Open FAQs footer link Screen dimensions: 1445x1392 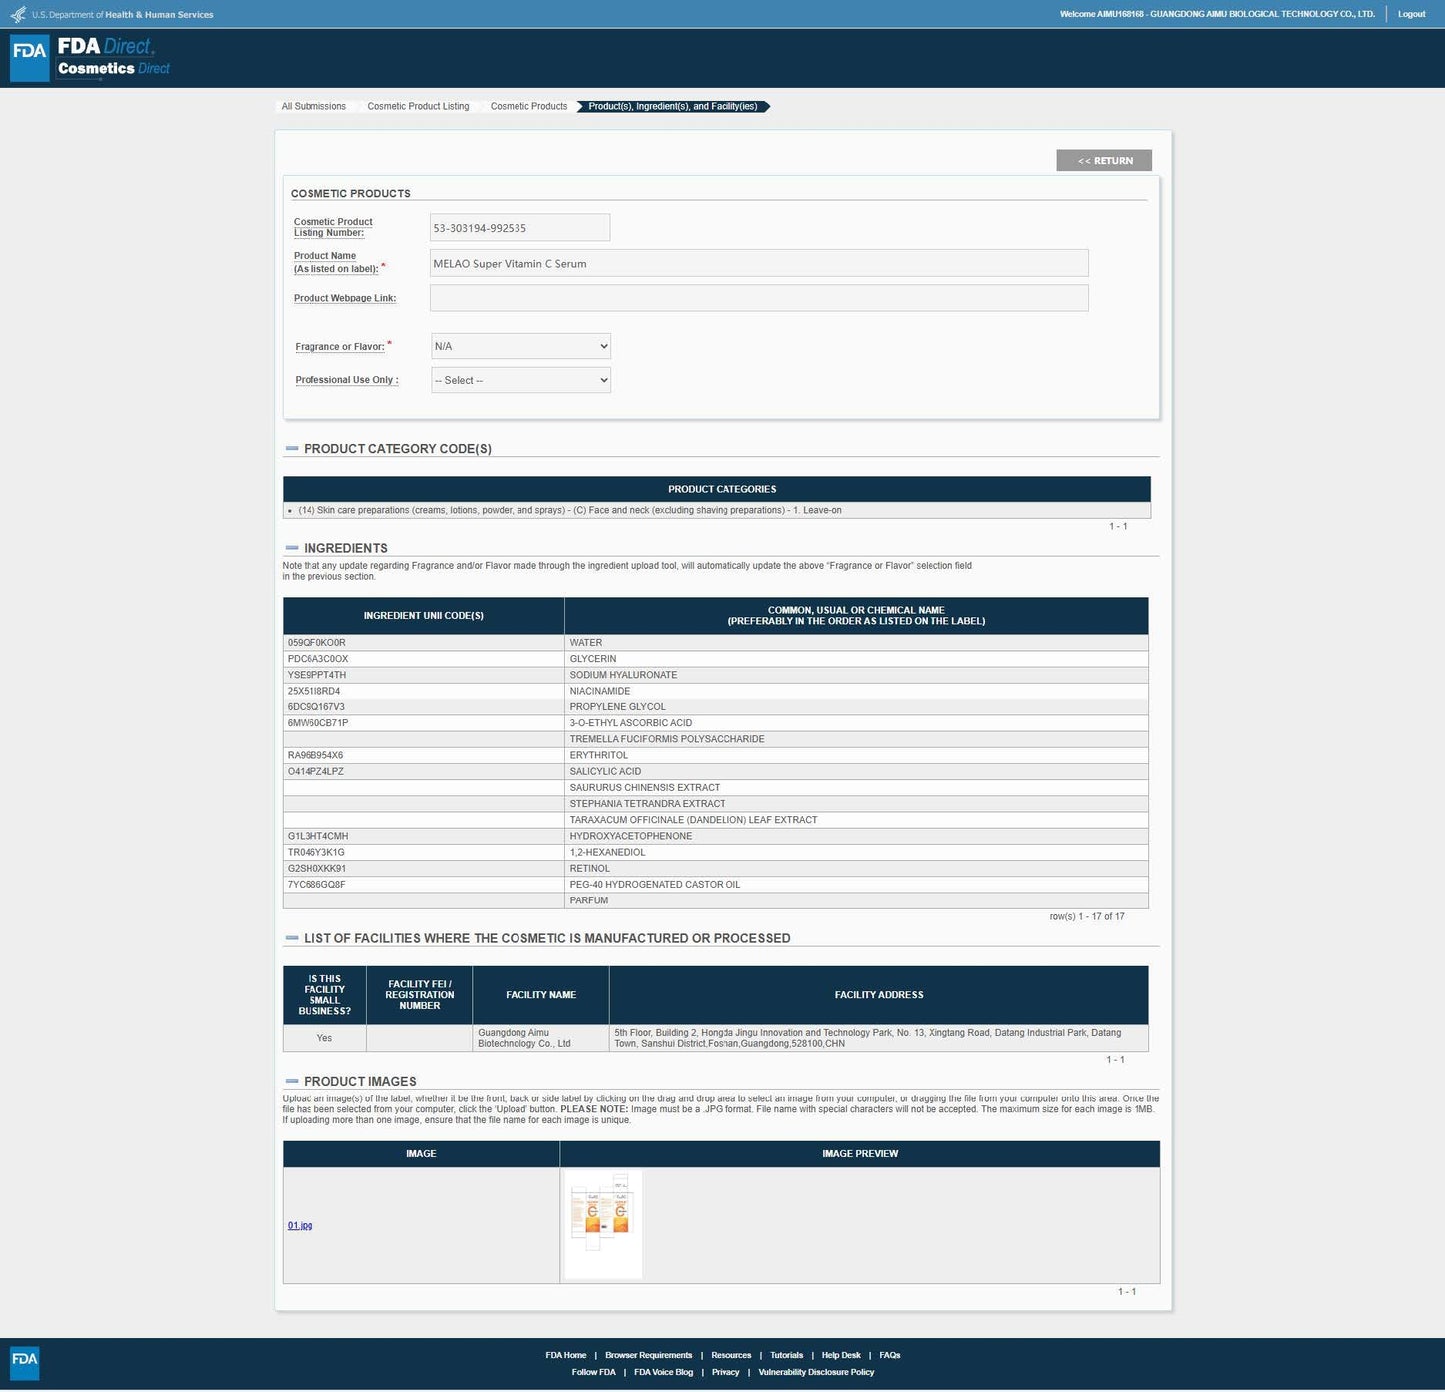coord(890,1355)
